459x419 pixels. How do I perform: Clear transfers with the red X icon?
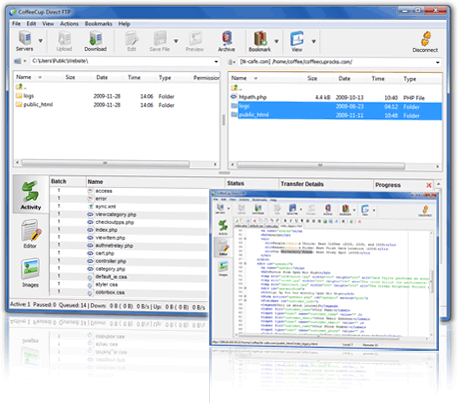click(x=429, y=185)
